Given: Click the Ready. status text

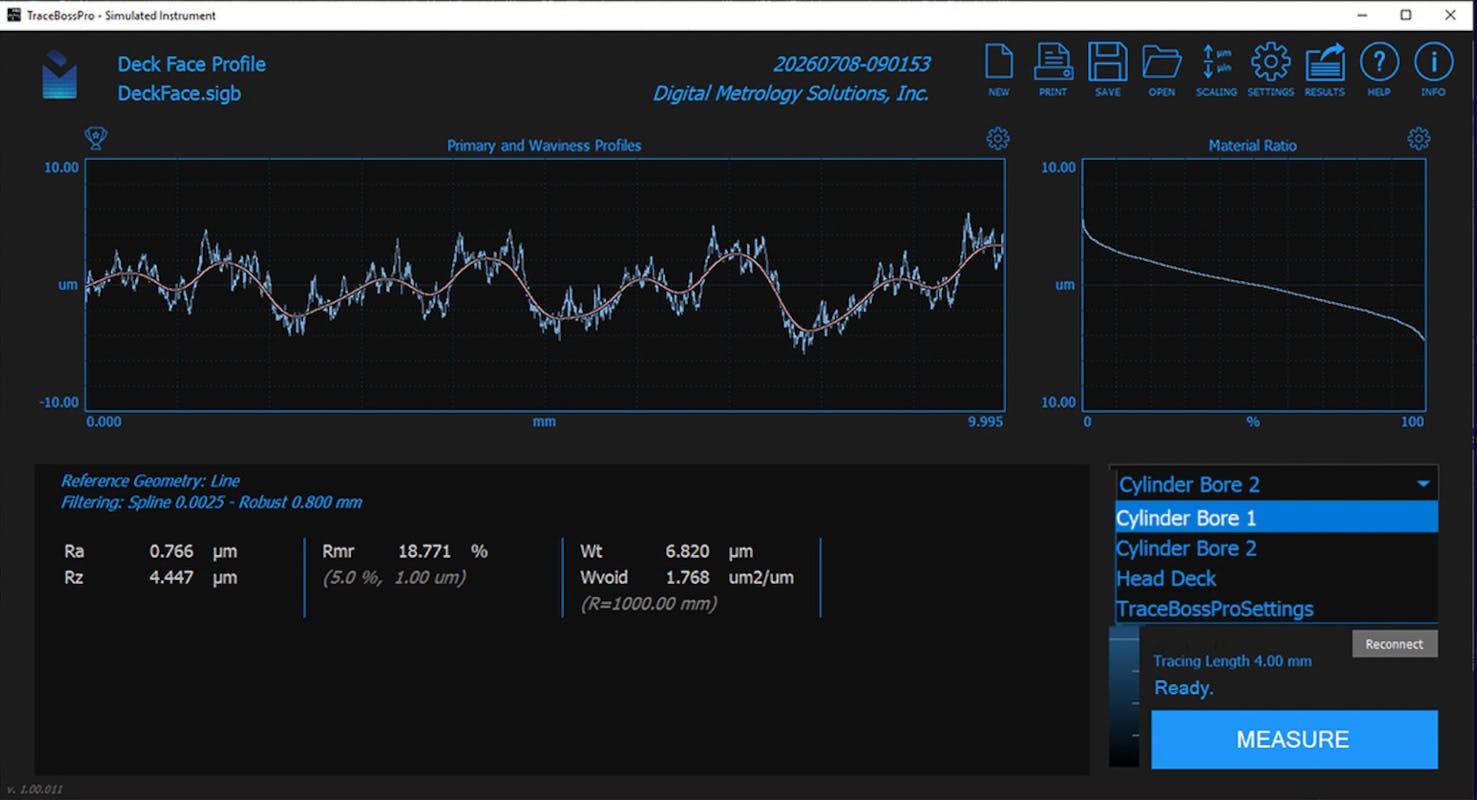Looking at the screenshot, I should pyautogui.click(x=1184, y=688).
